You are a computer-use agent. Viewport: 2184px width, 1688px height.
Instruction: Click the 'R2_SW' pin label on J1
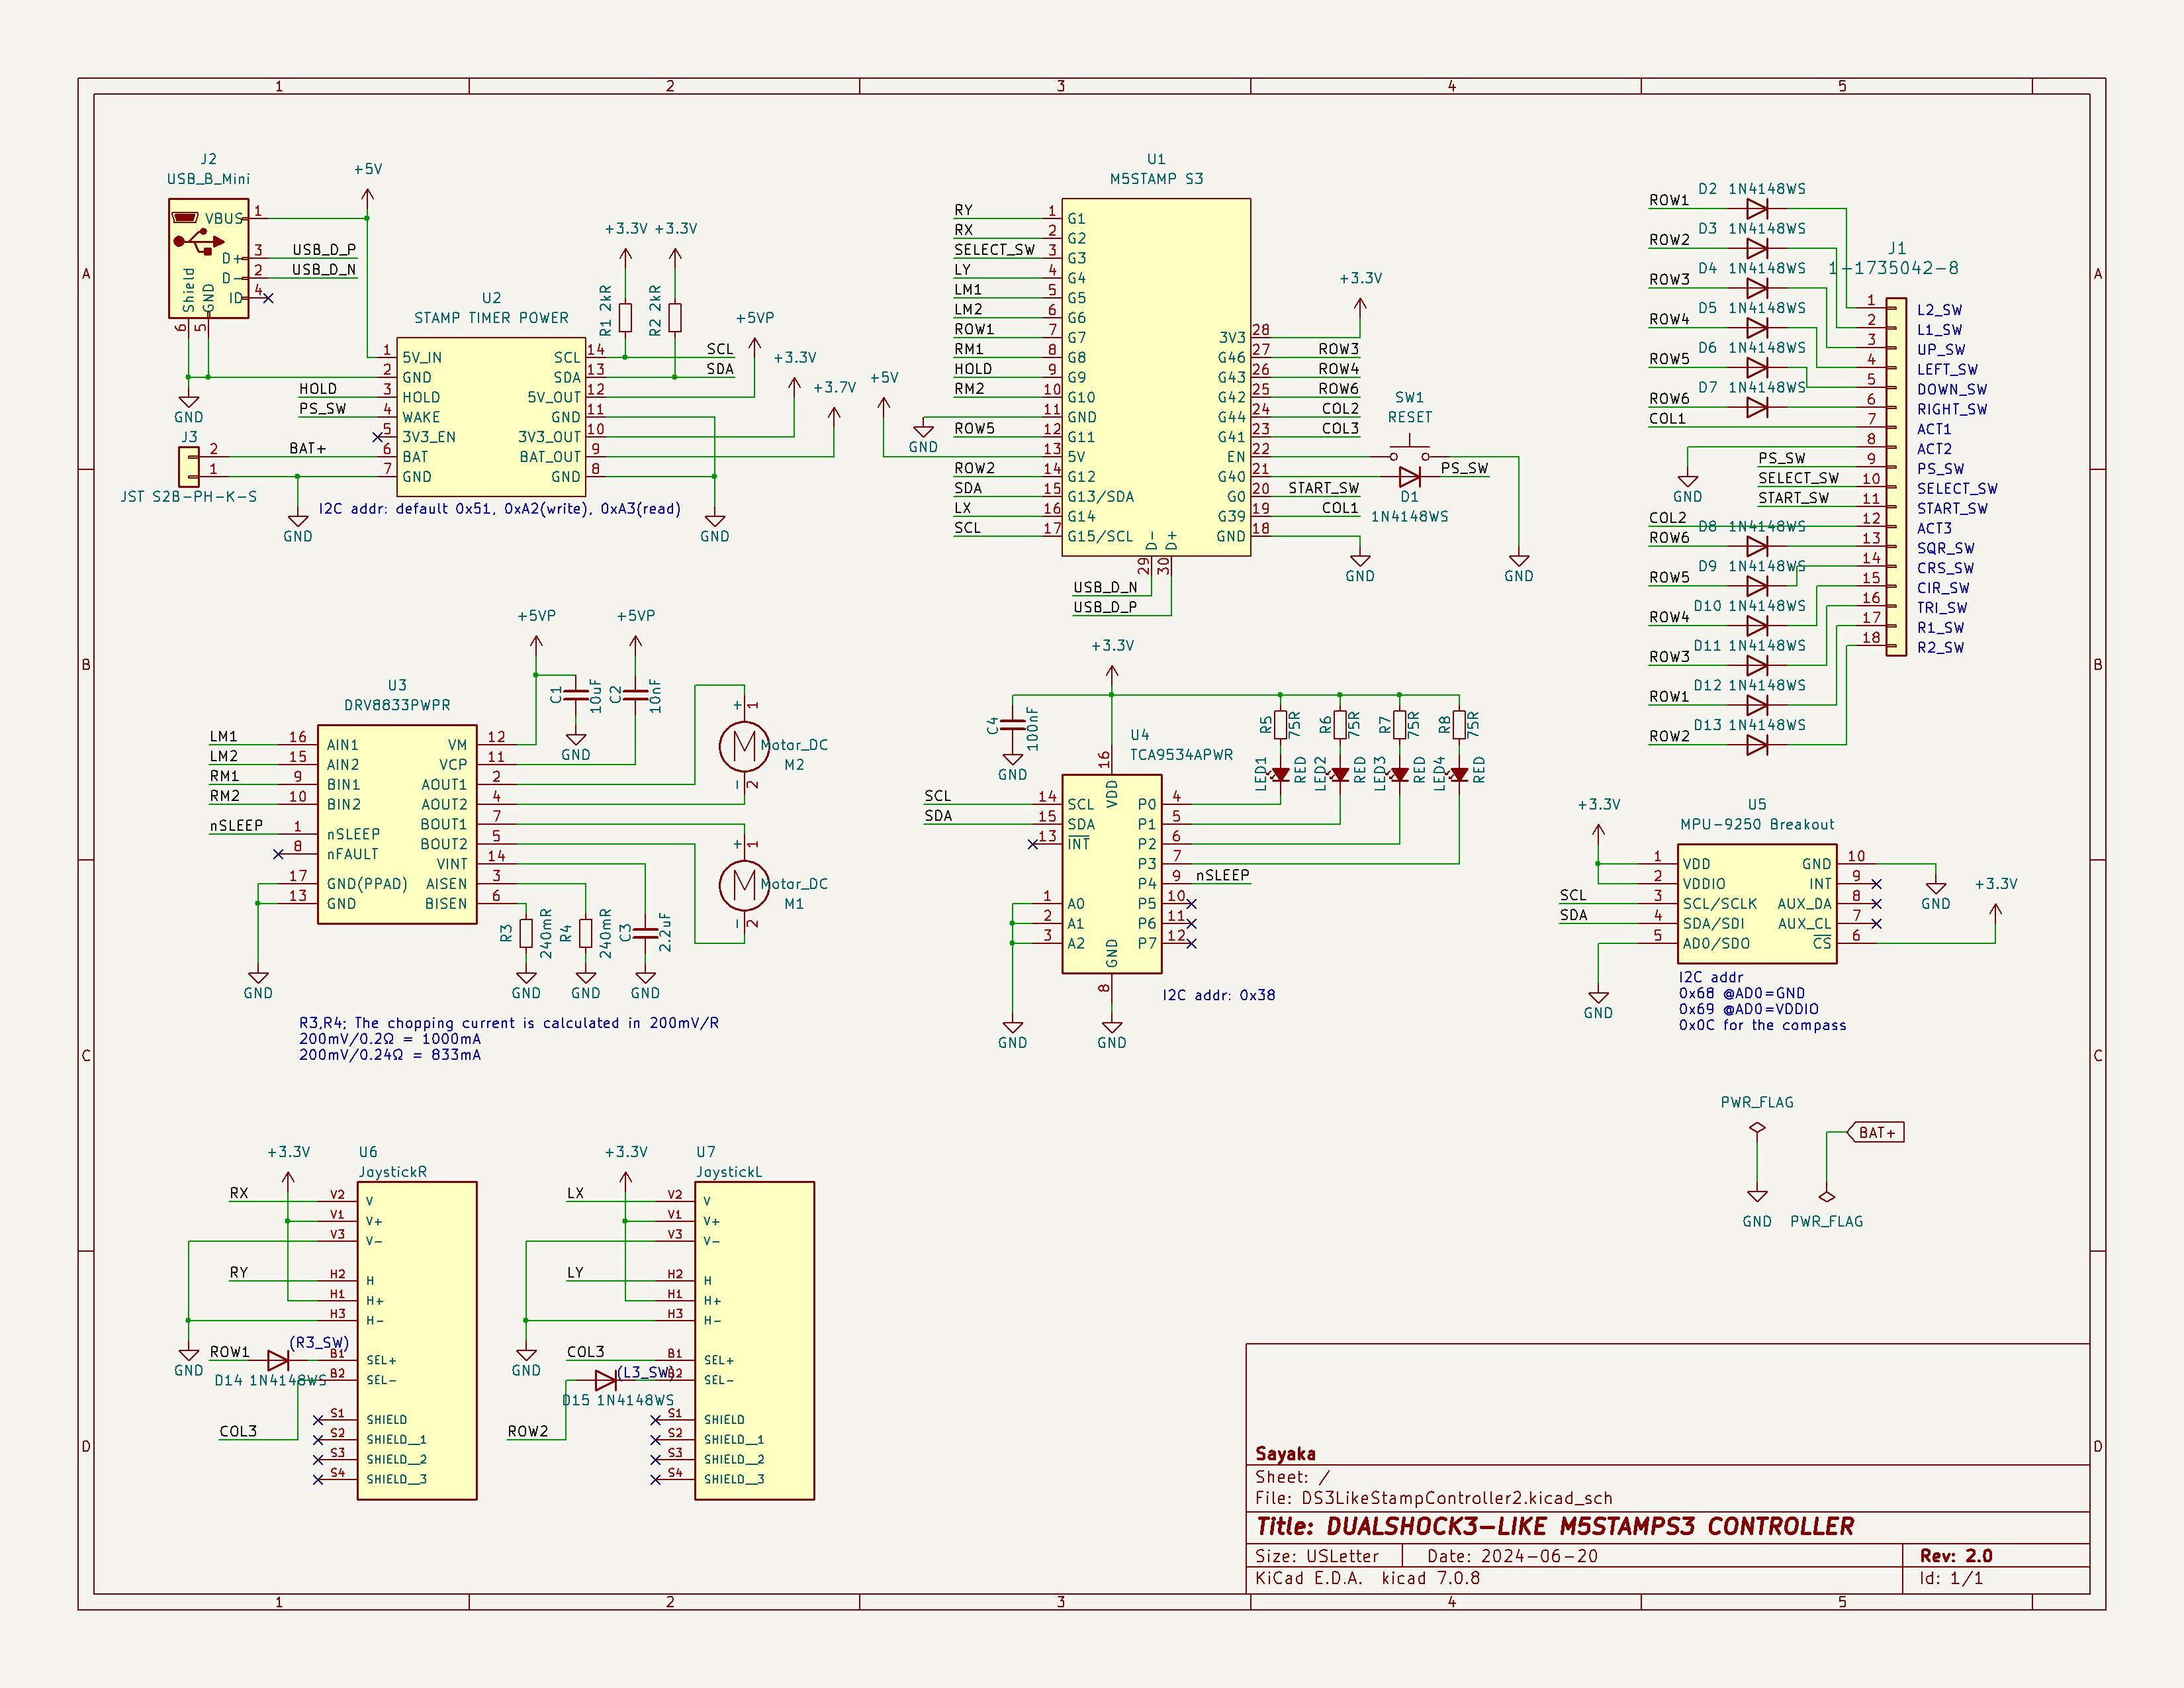(x=1940, y=647)
